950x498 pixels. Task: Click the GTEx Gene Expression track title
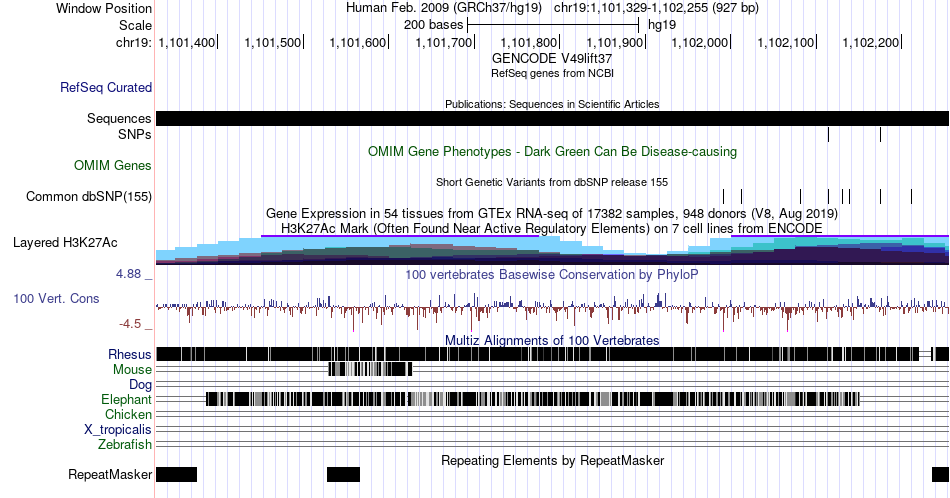click(x=552, y=213)
